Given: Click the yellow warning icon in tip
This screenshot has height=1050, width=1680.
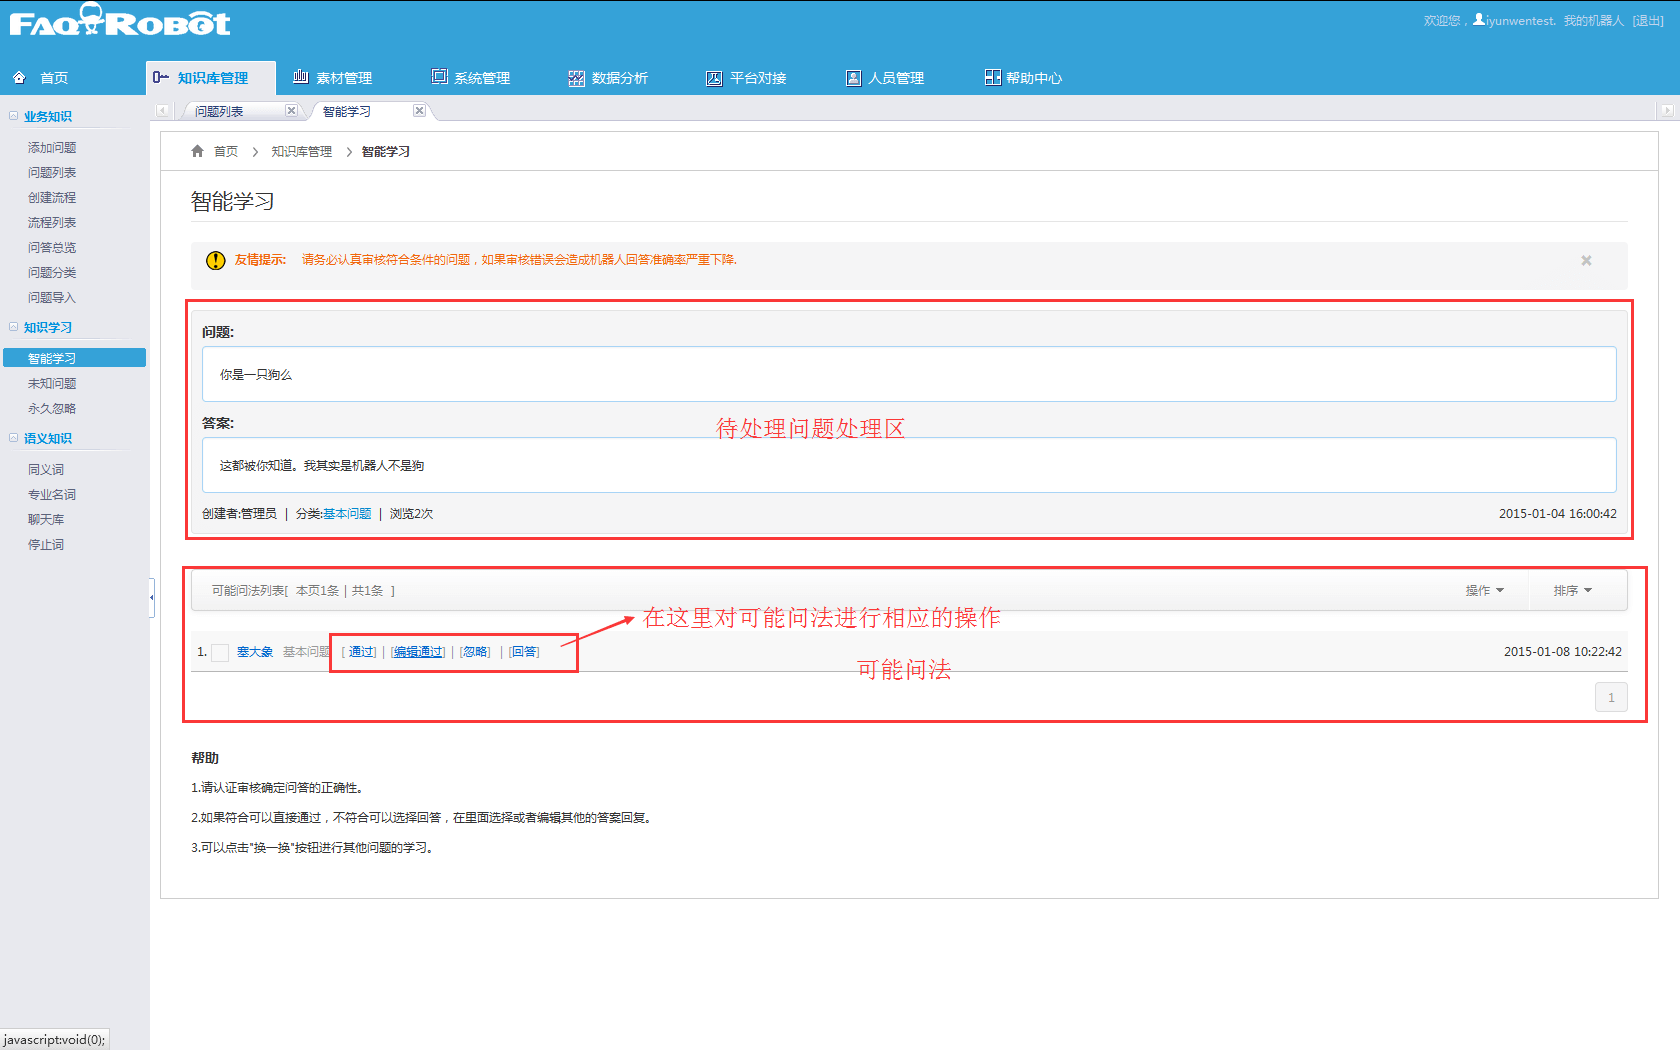Looking at the screenshot, I should (215, 260).
